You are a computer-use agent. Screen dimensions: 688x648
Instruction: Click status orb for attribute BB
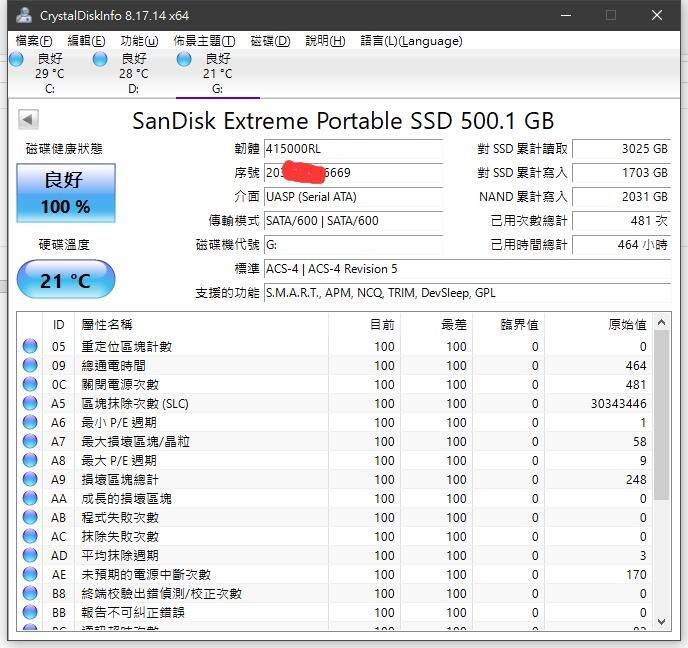[30, 612]
